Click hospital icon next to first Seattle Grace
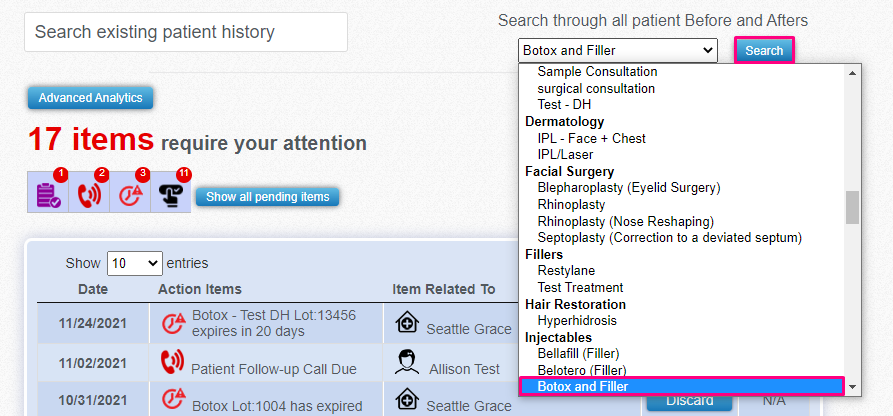893x416 pixels. [407, 323]
